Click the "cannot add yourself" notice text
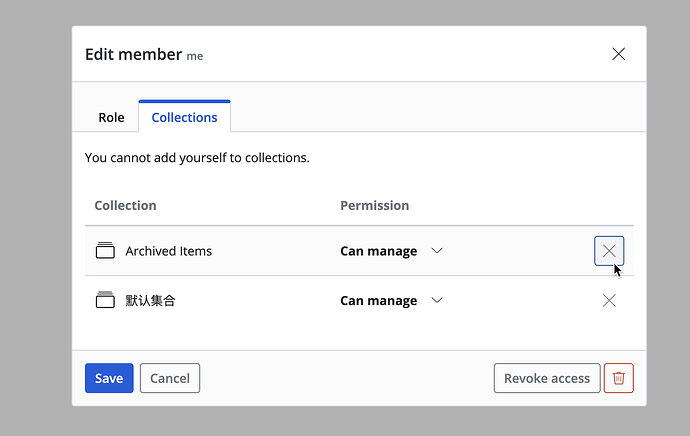This screenshot has height=436, width=690. click(197, 157)
